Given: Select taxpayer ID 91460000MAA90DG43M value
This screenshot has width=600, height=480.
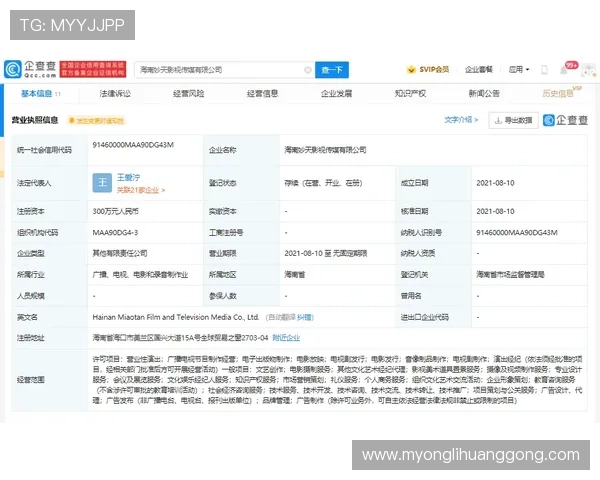Looking at the screenshot, I should (517, 233).
